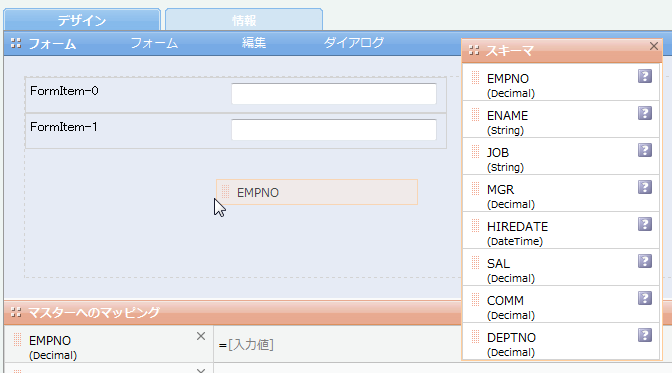Select EMPNO (Decimal) in the mapping panel
The image size is (672, 373).
109,344
